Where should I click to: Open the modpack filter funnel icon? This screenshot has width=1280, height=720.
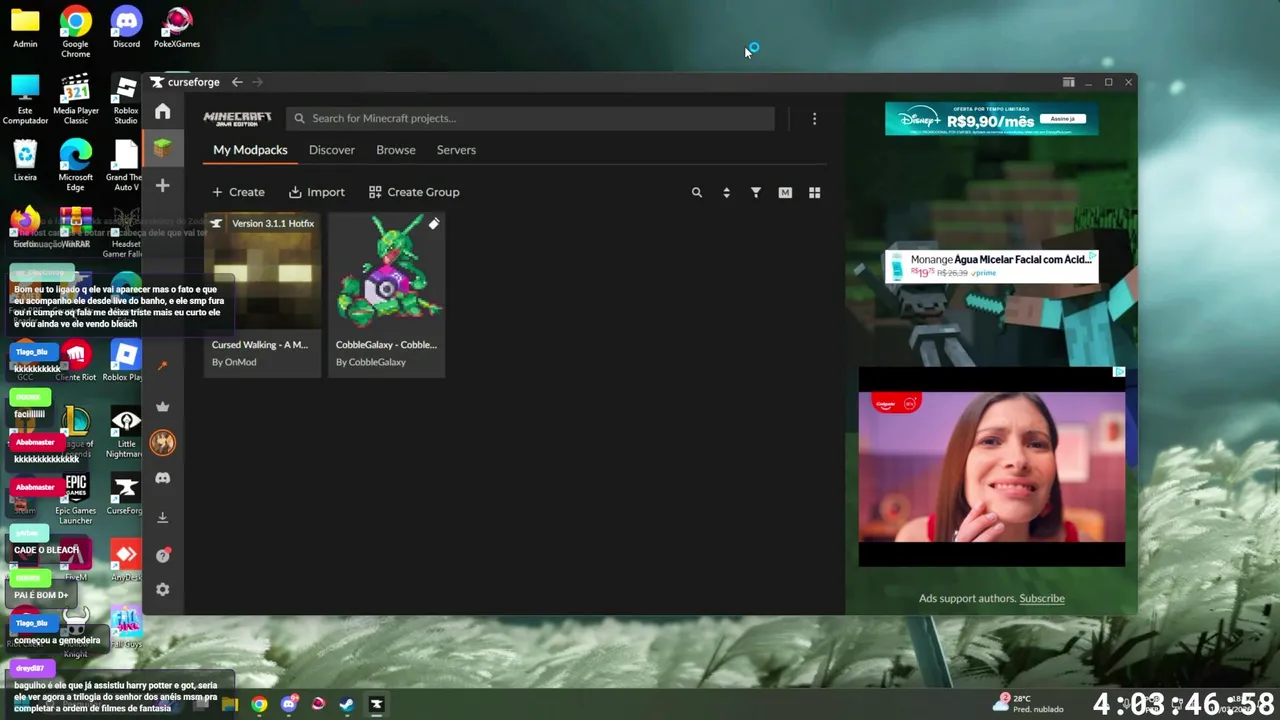point(756,192)
